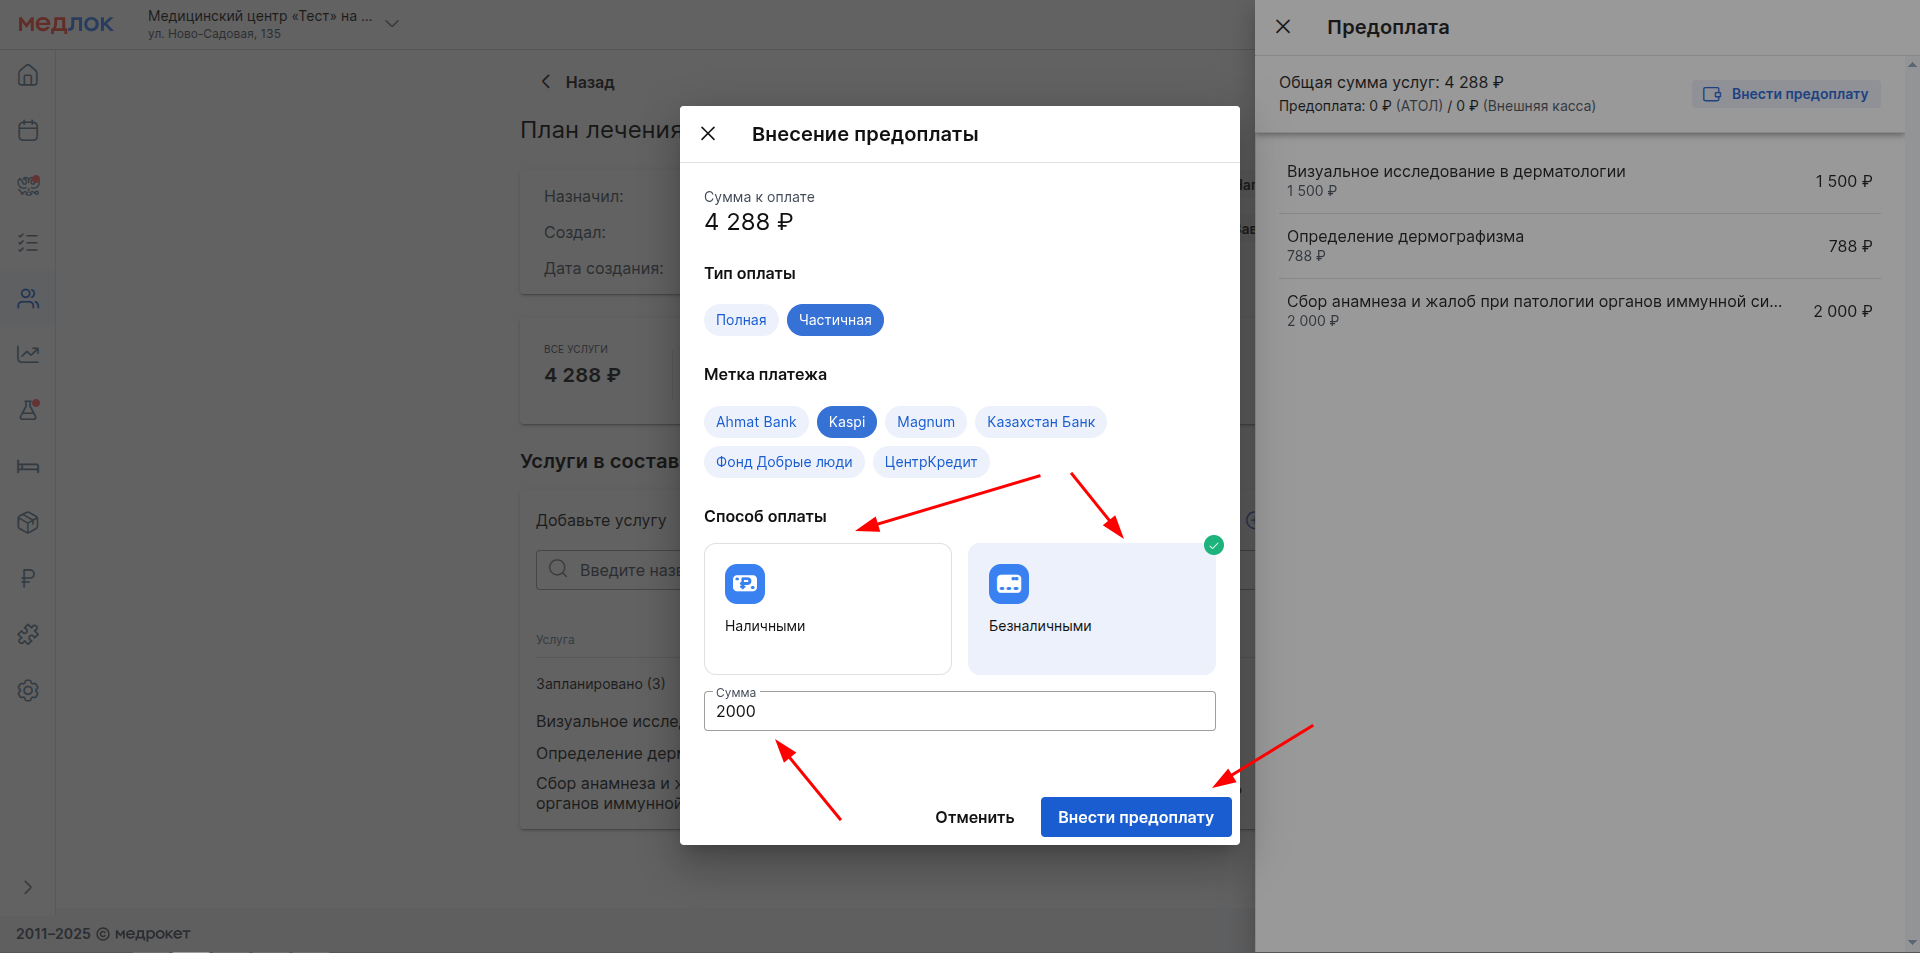Screen dimensions: 1920x953
Task: Open the analytics chart icon in sidebar
Action: click(x=28, y=354)
